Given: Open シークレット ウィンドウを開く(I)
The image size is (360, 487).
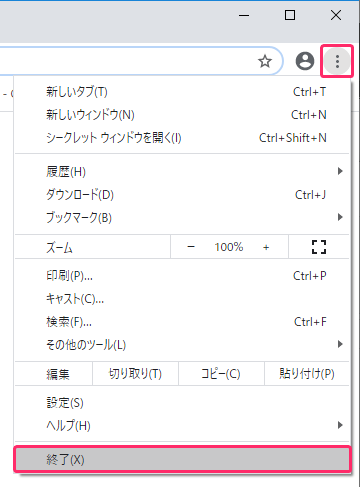Looking at the screenshot, I should click(182, 138).
